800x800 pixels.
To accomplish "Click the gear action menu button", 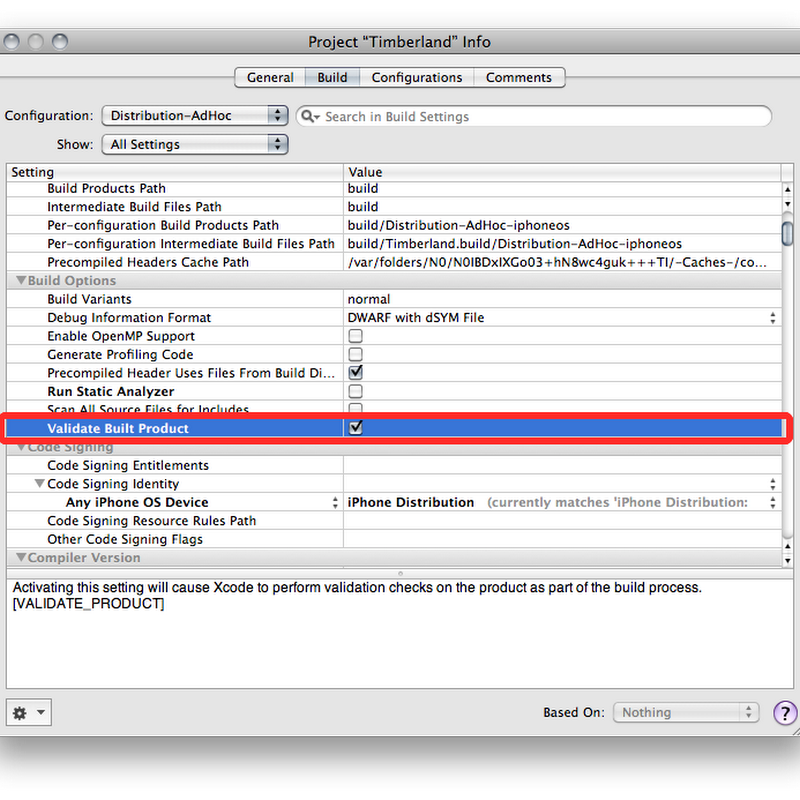I will pyautogui.click(x=29, y=712).
